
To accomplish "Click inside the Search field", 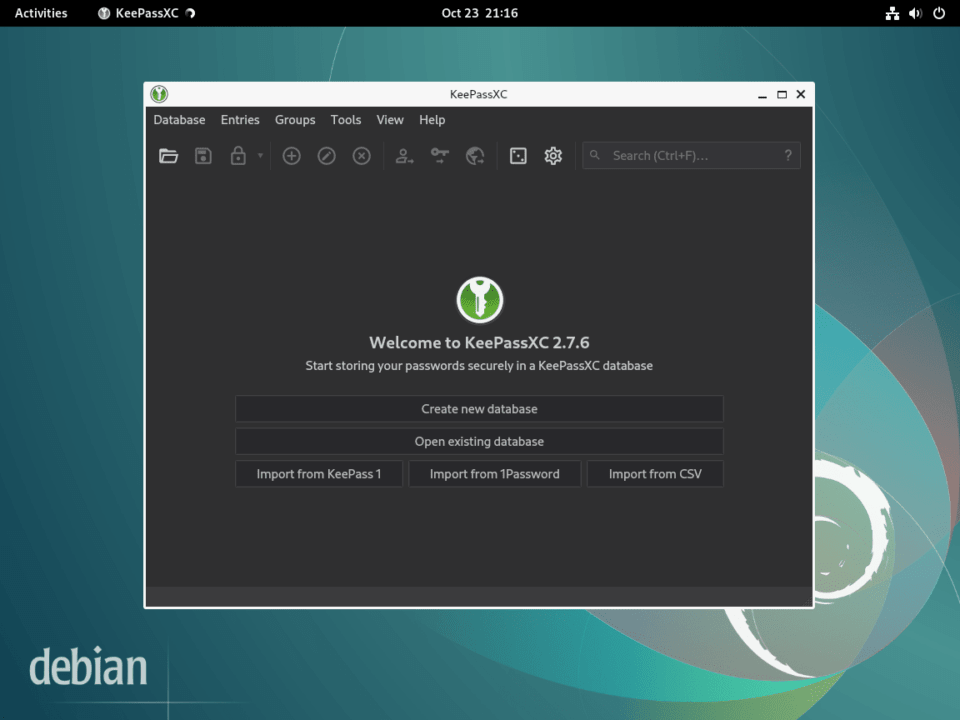I will click(690, 155).
